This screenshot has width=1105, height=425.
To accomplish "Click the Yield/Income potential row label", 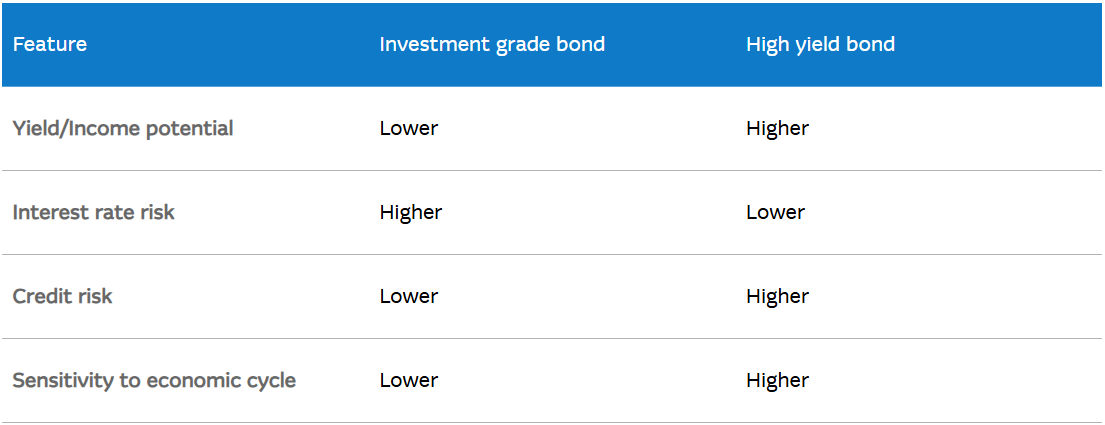I will pyautogui.click(x=123, y=128).
